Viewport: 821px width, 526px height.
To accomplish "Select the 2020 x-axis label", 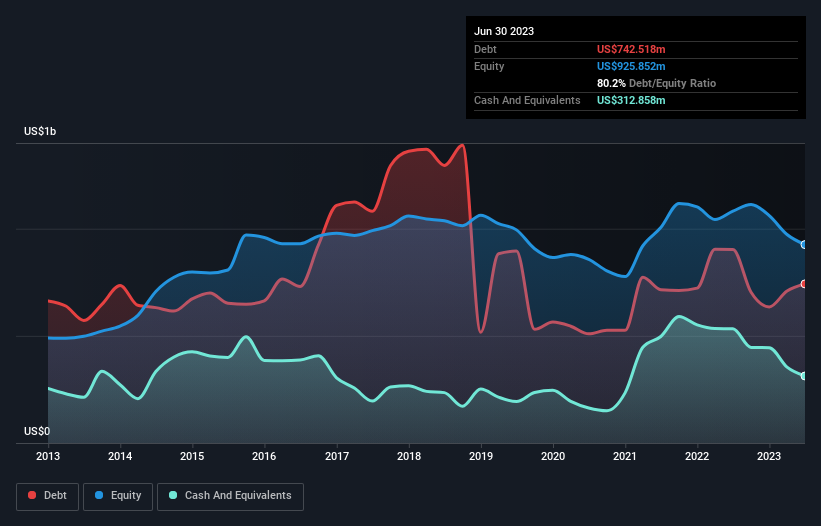I will (x=553, y=456).
